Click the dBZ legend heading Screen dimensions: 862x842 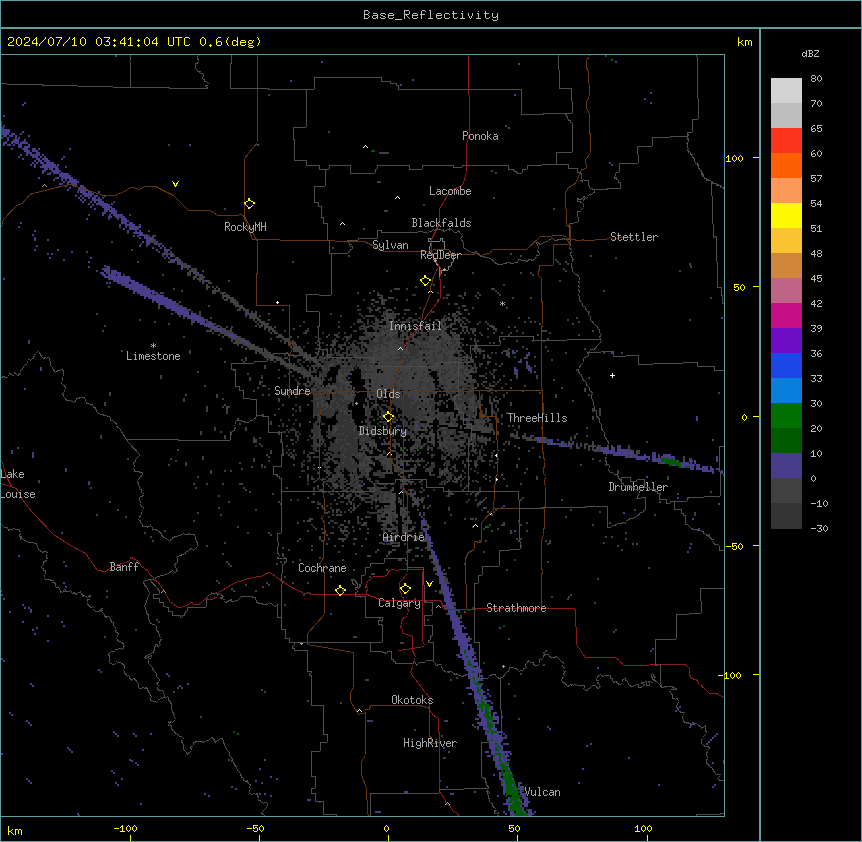point(810,54)
